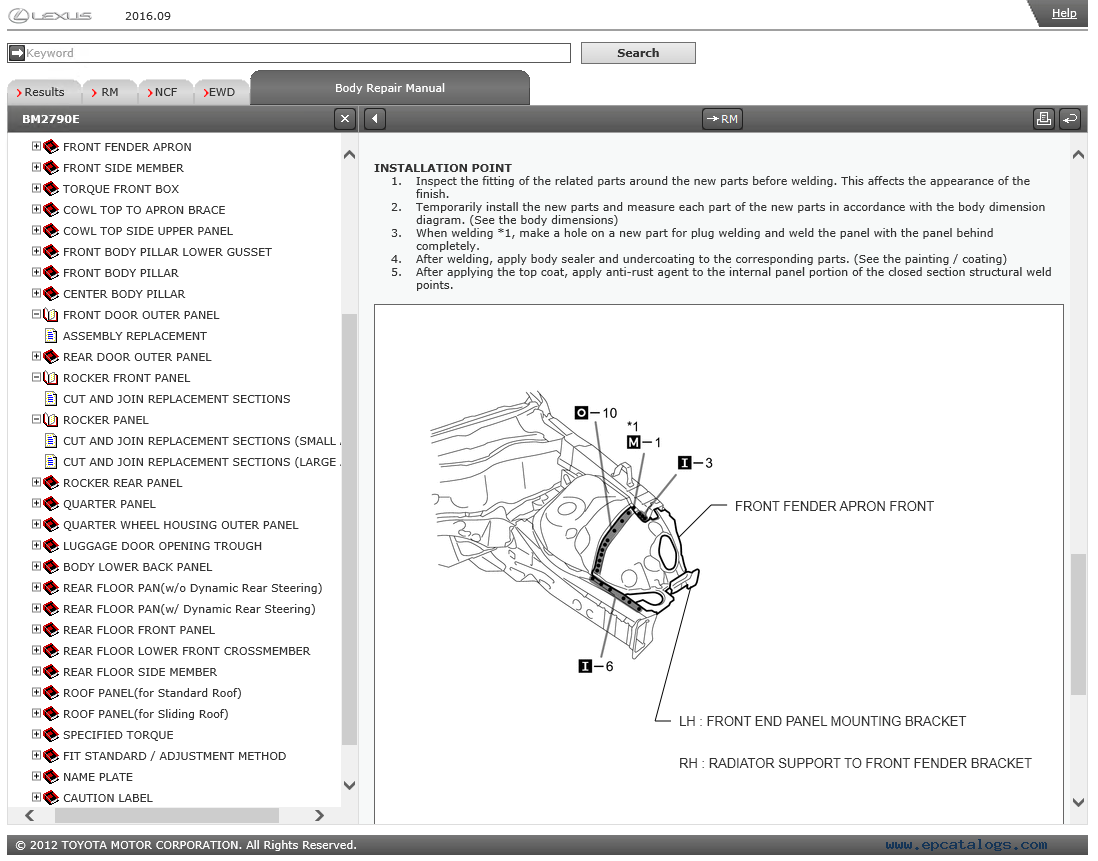Select the Body Repair Manual tab
Image resolution: width=1098 pixels, height=861 pixels.
tap(389, 88)
